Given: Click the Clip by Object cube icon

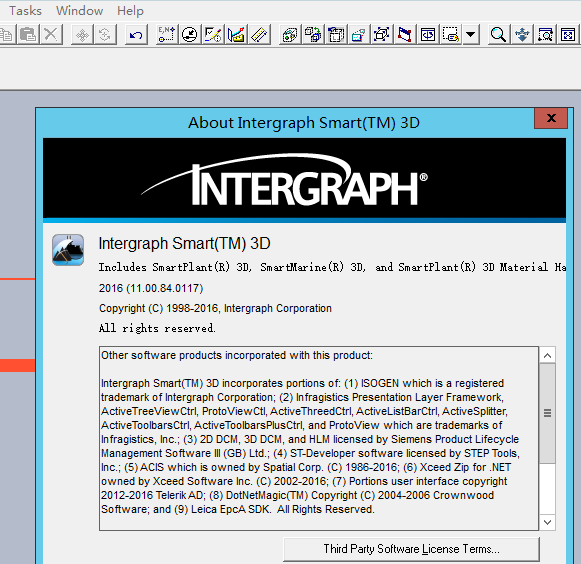Looking at the screenshot, I should 290,35.
